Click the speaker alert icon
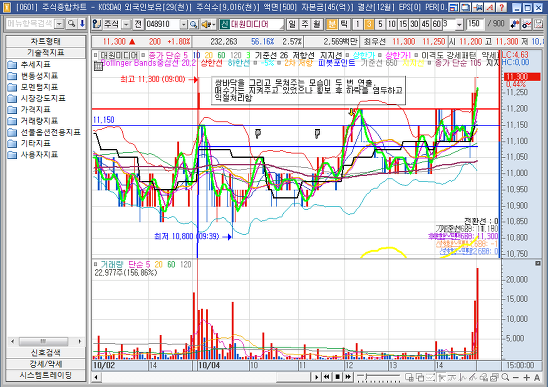The image size is (548, 387). coord(208,24)
